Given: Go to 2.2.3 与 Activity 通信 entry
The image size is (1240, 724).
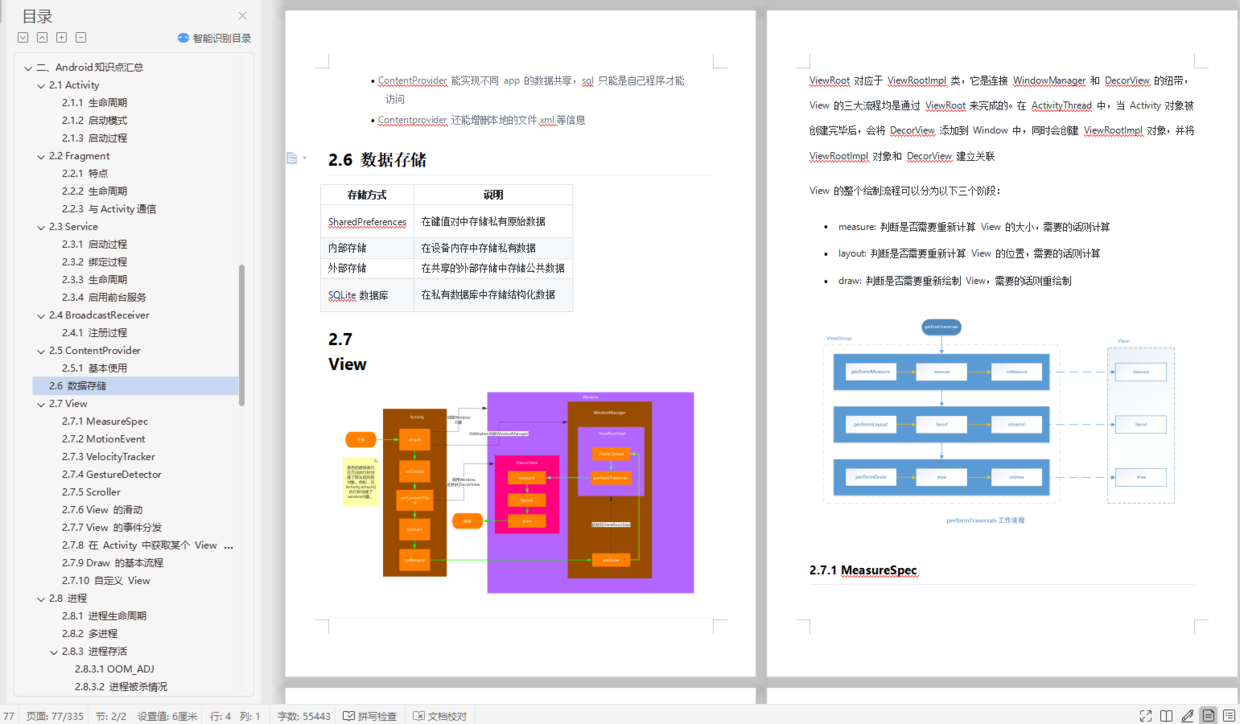Looking at the screenshot, I should click(109, 209).
